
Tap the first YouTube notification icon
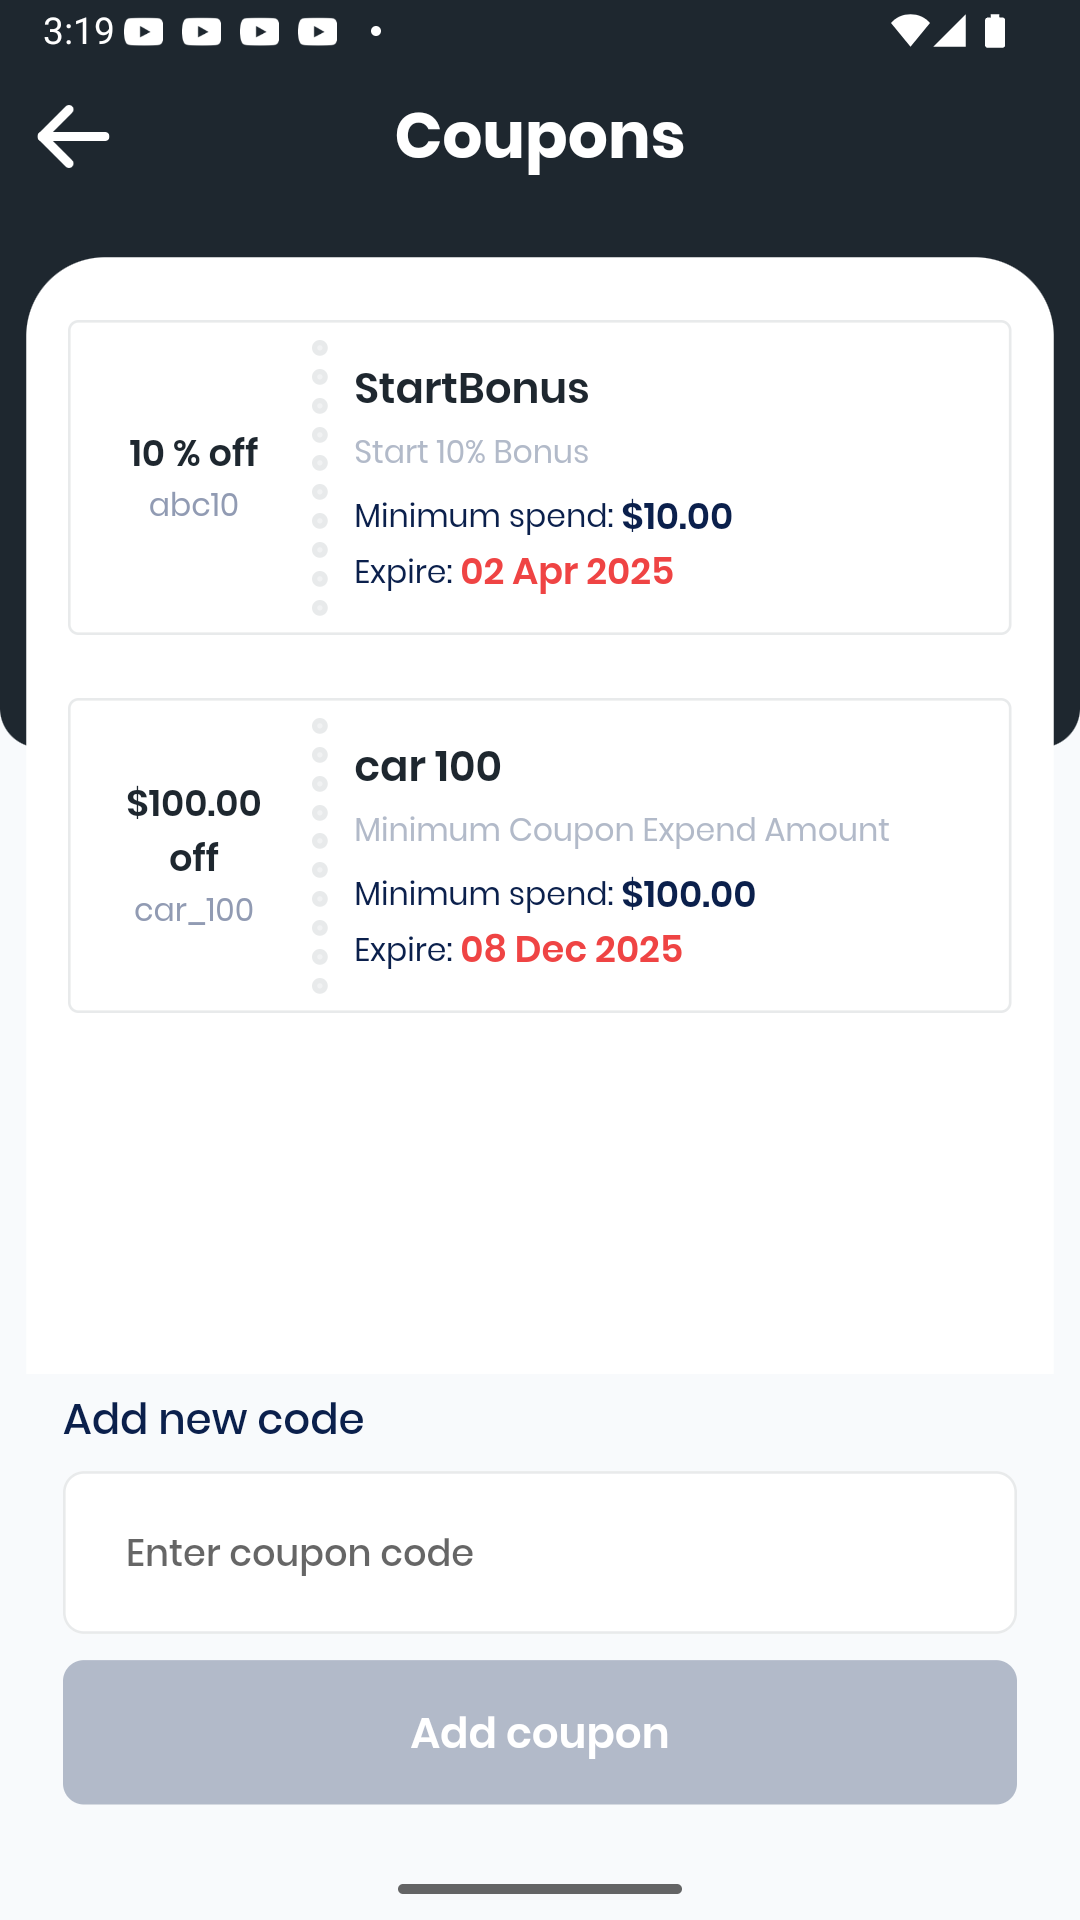pyautogui.click(x=144, y=32)
